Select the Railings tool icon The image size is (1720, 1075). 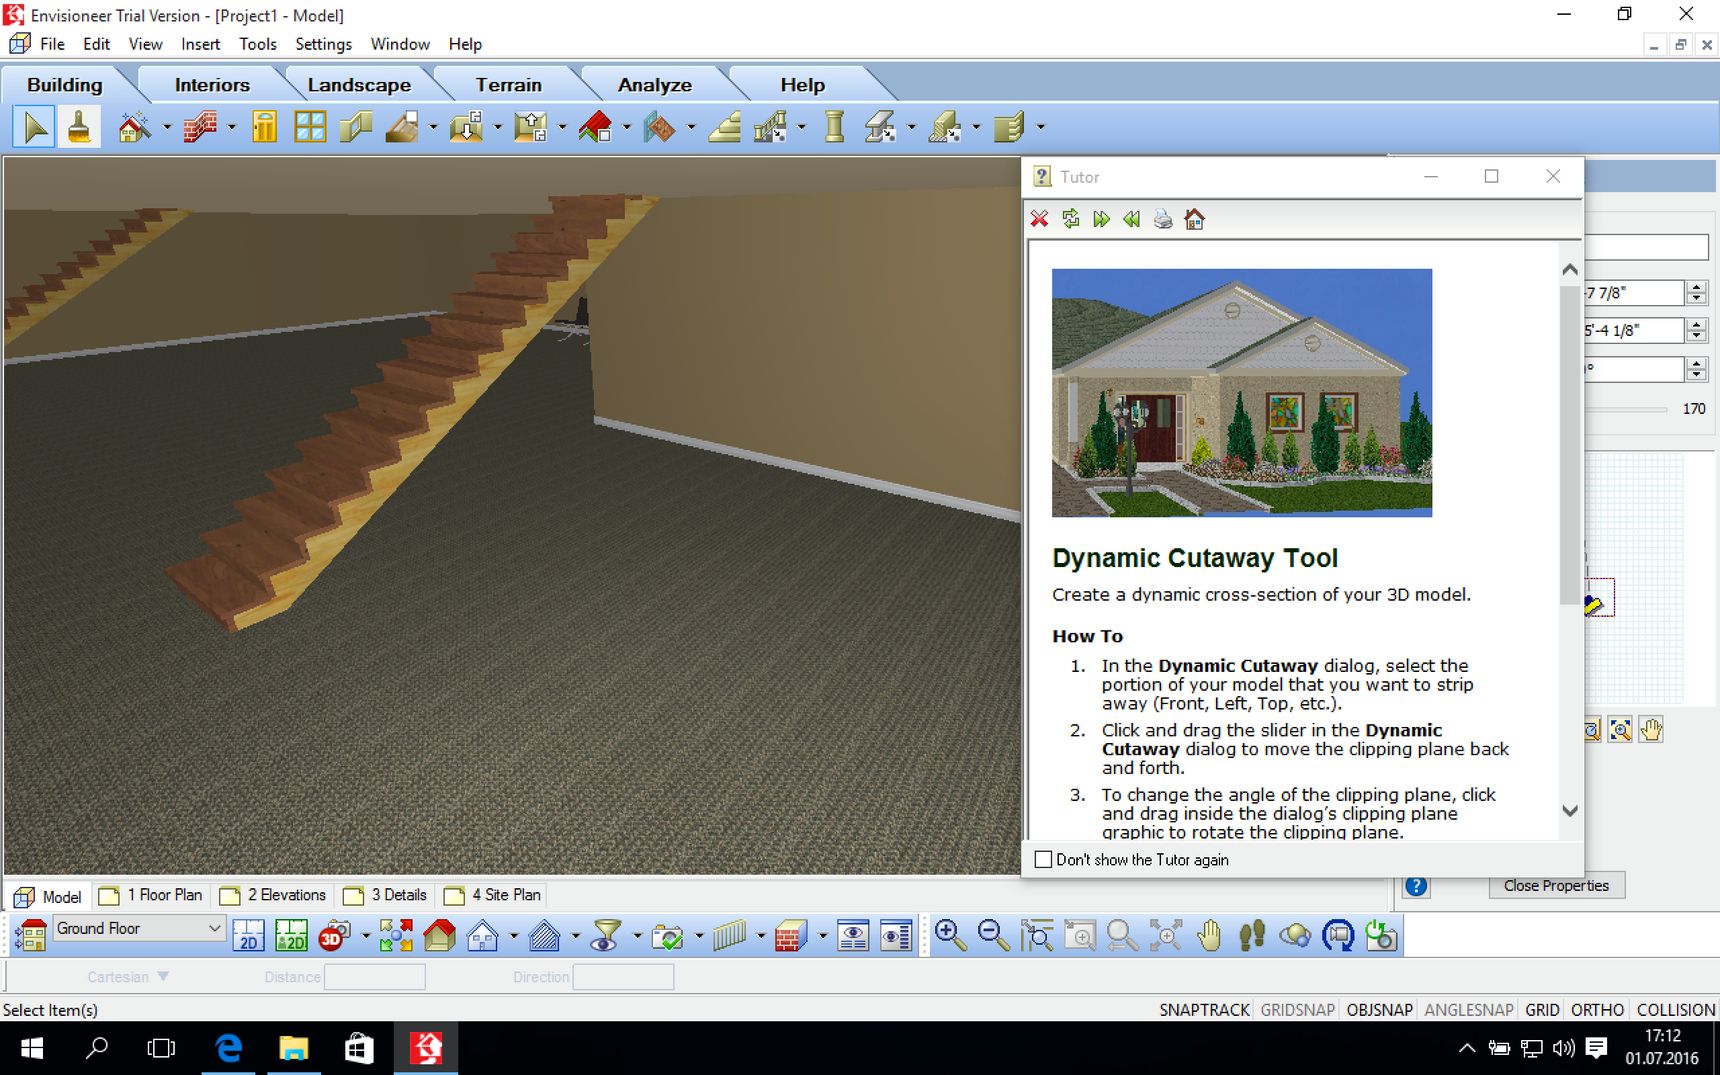[771, 127]
